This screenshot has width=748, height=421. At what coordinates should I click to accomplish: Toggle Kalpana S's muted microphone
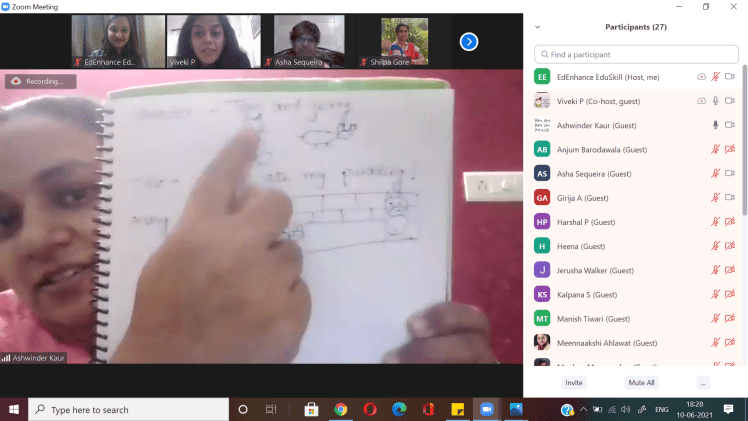pos(715,294)
